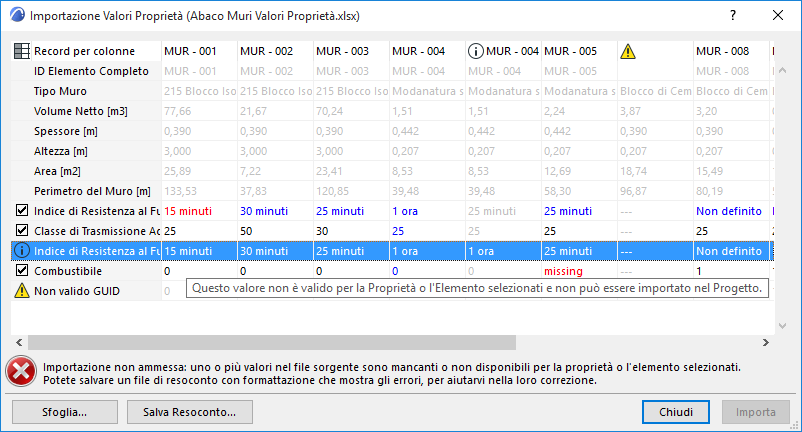The image size is (802, 432).
Task: Click the warning icon beside Non valido GUID
Action: pyautogui.click(x=21, y=291)
